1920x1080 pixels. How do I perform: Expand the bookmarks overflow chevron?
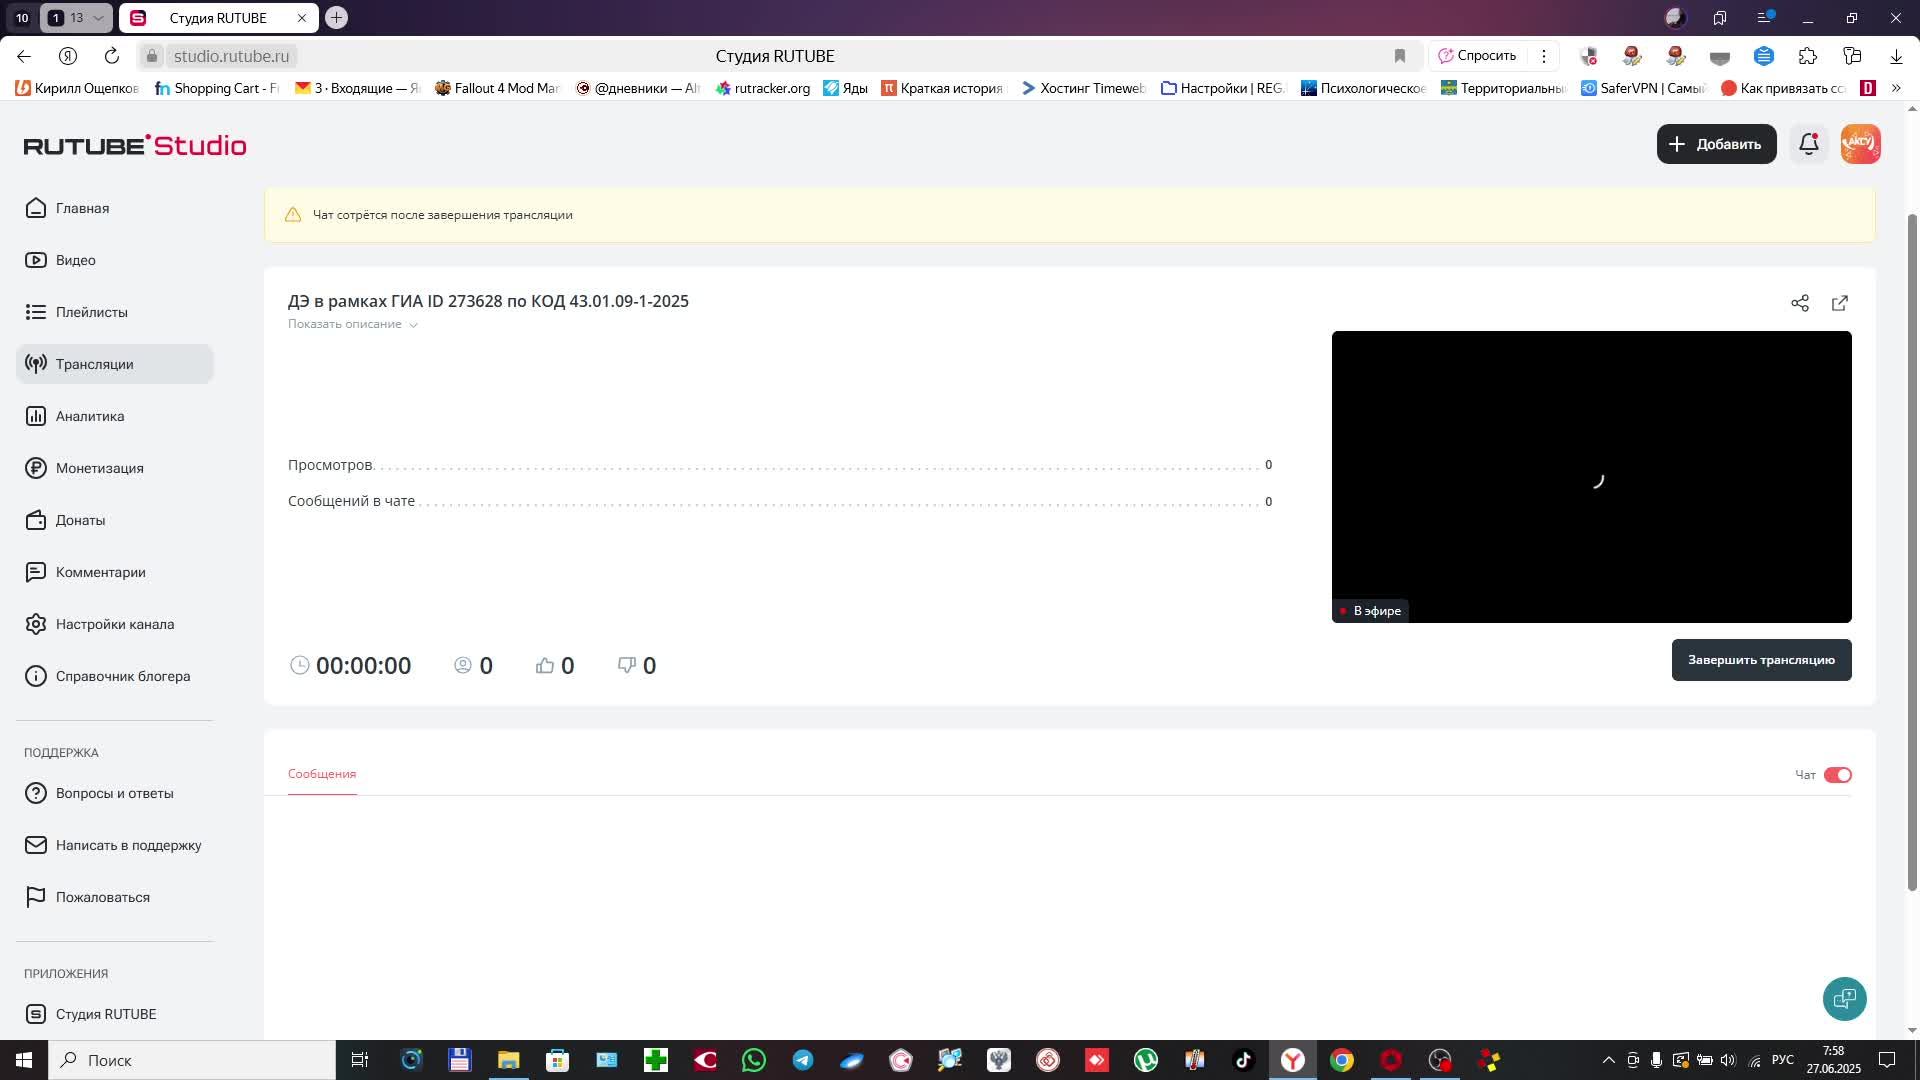tap(1895, 88)
